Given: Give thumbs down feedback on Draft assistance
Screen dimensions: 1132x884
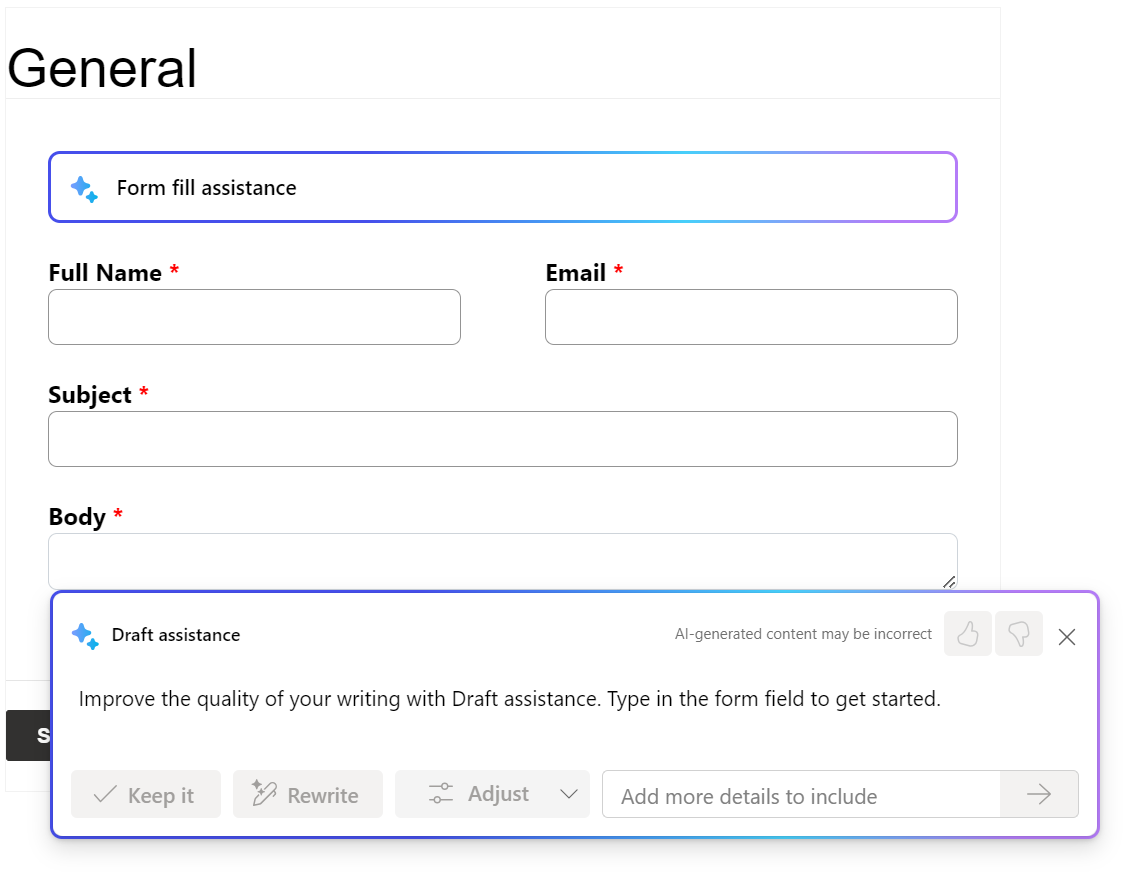Looking at the screenshot, I should click(x=1019, y=633).
